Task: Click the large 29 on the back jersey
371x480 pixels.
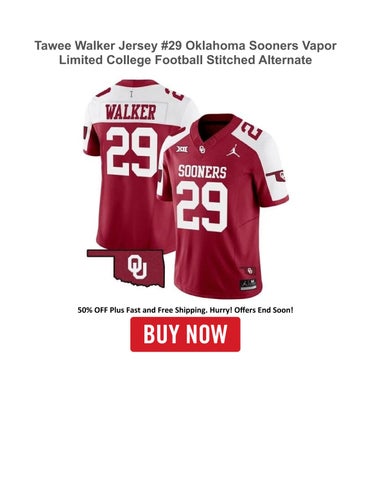Action: click(x=132, y=152)
